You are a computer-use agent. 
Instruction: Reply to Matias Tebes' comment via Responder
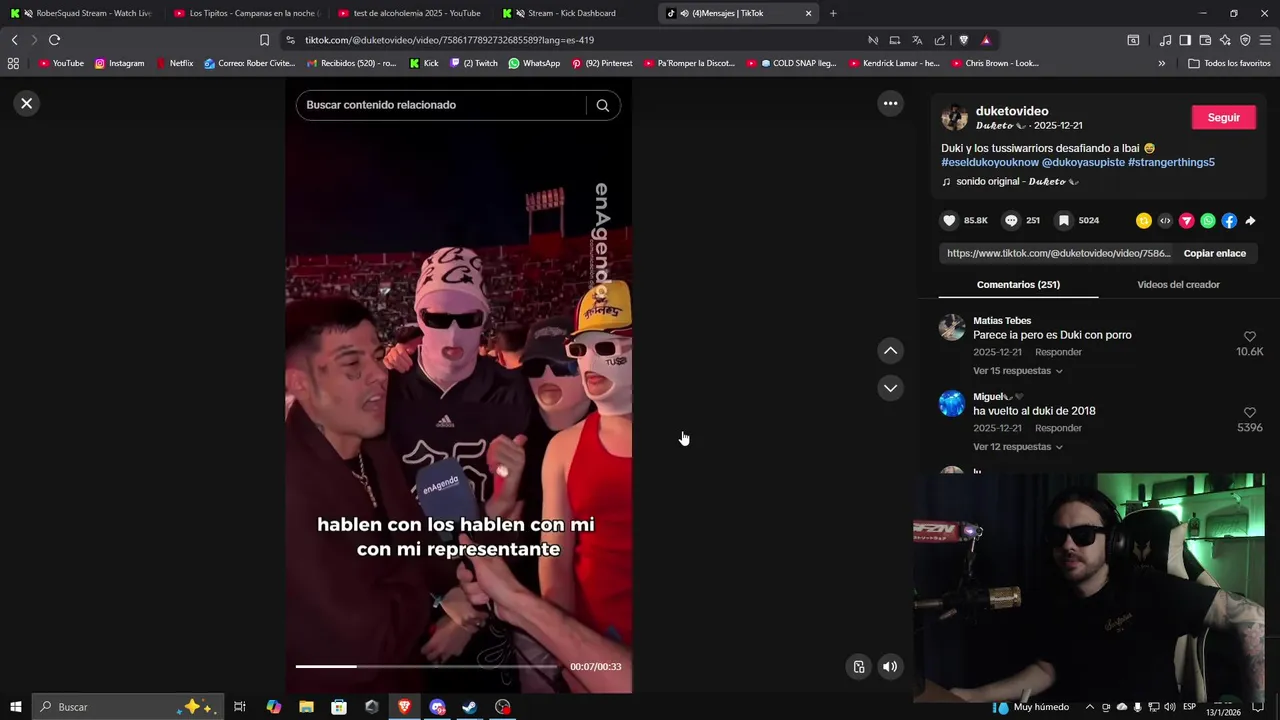1058,352
